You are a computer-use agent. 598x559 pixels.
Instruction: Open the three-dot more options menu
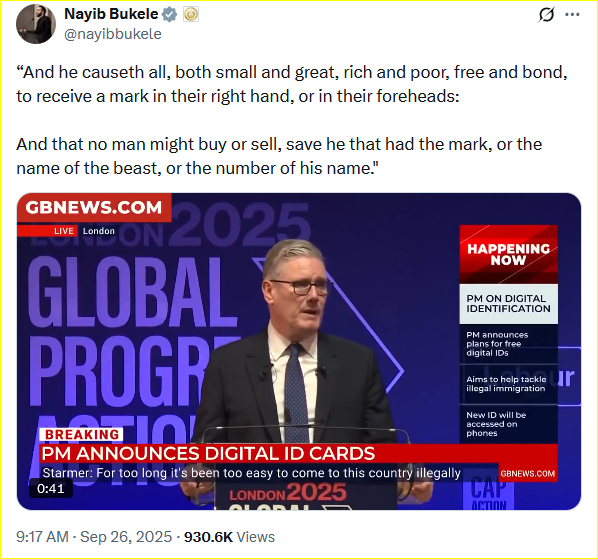572,15
